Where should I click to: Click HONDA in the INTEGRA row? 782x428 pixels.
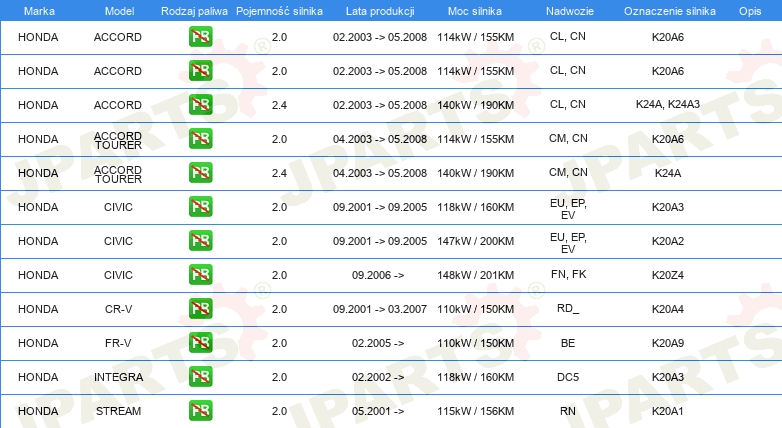(x=38, y=377)
